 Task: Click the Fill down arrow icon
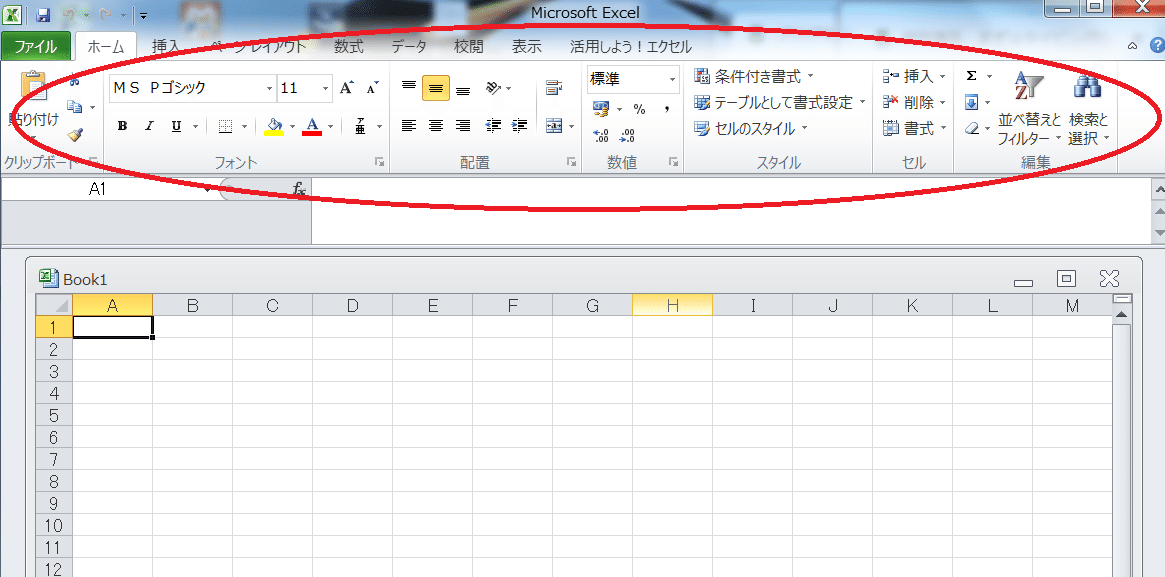coord(971,102)
